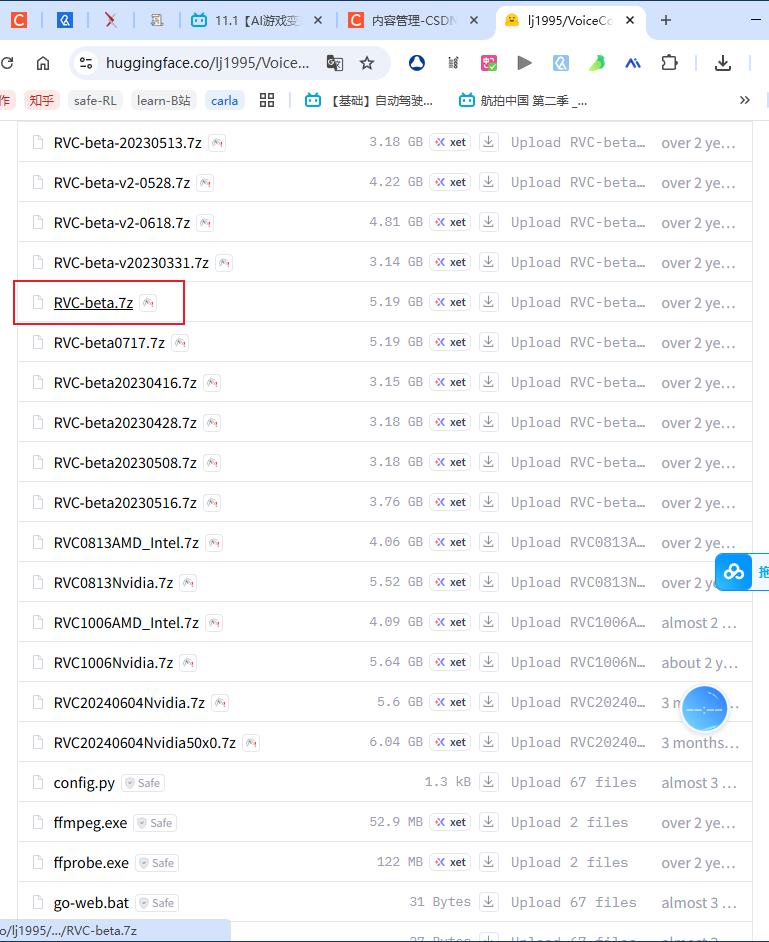This screenshot has height=942, width=769.
Task: Click the scan badge beside RVC0813Nvidia.7z
Action: [x=188, y=583]
